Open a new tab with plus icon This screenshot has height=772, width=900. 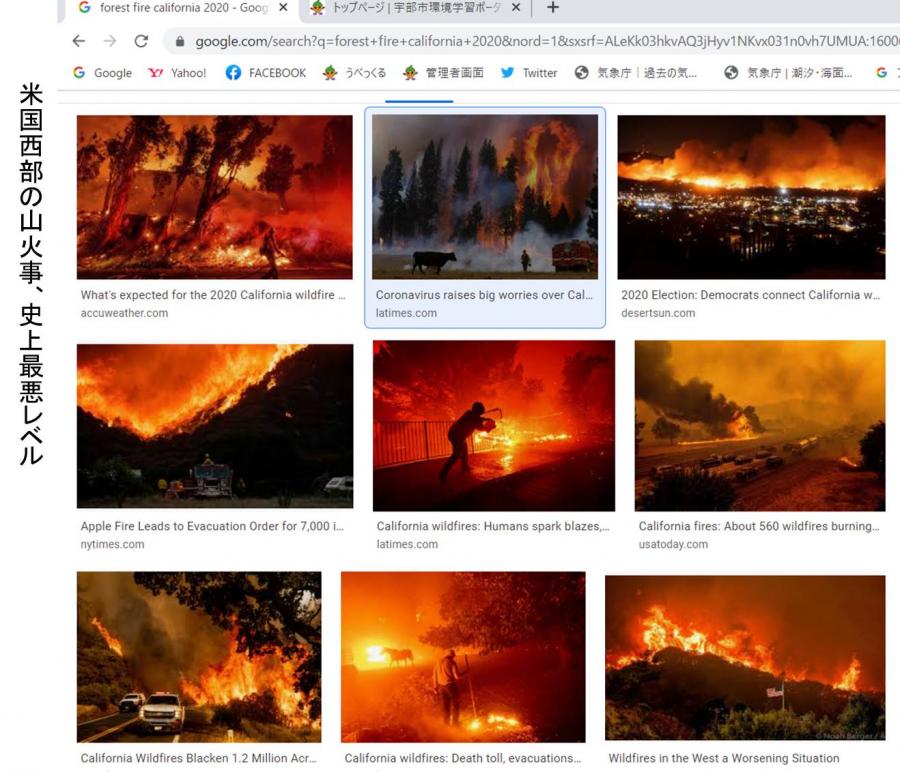tap(553, 7)
